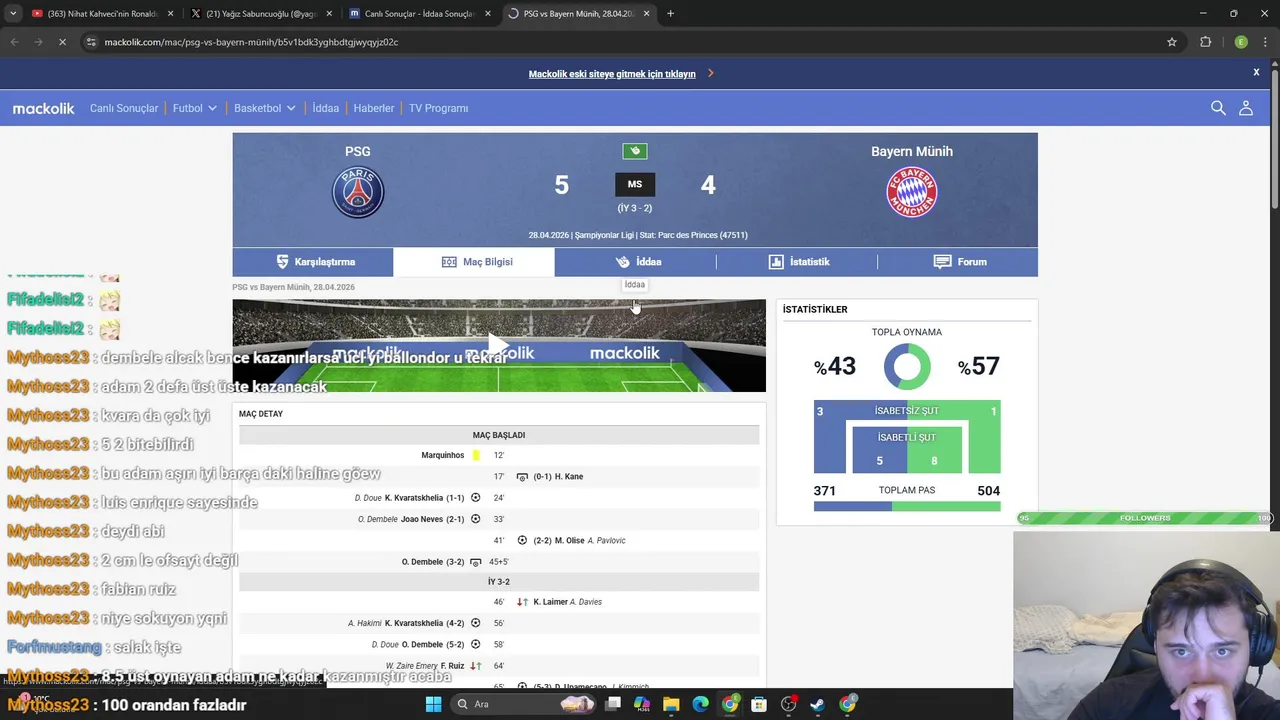The height and width of the screenshot is (720, 1280).
Task: Click Marquinhos player name
Action: (443, 455)
